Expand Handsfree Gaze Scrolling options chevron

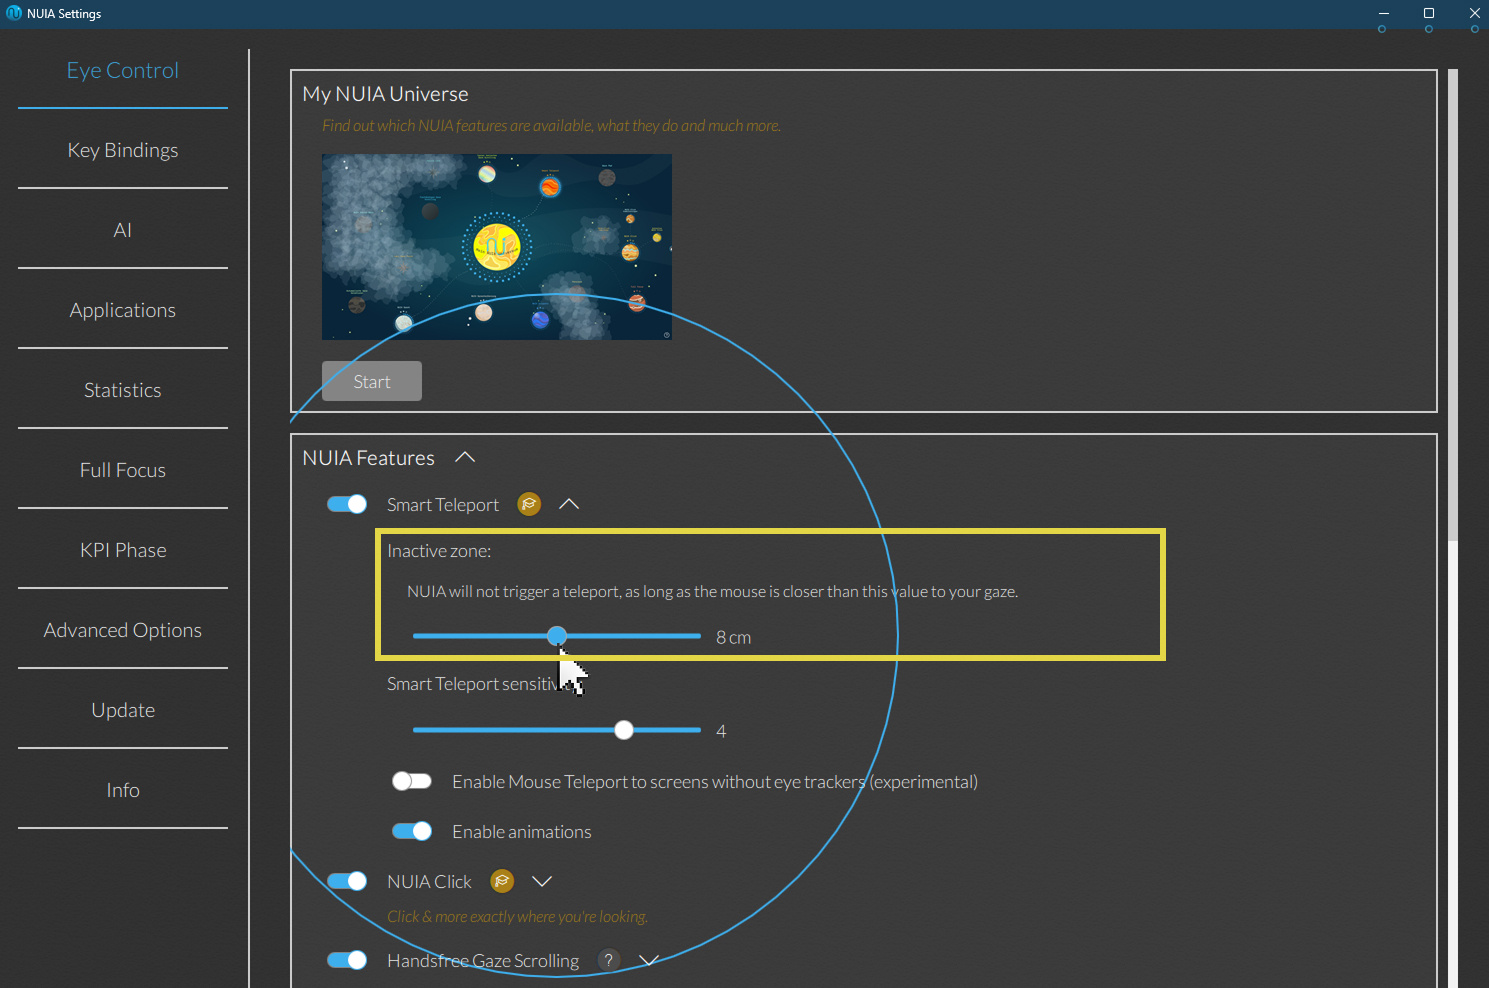648,960
